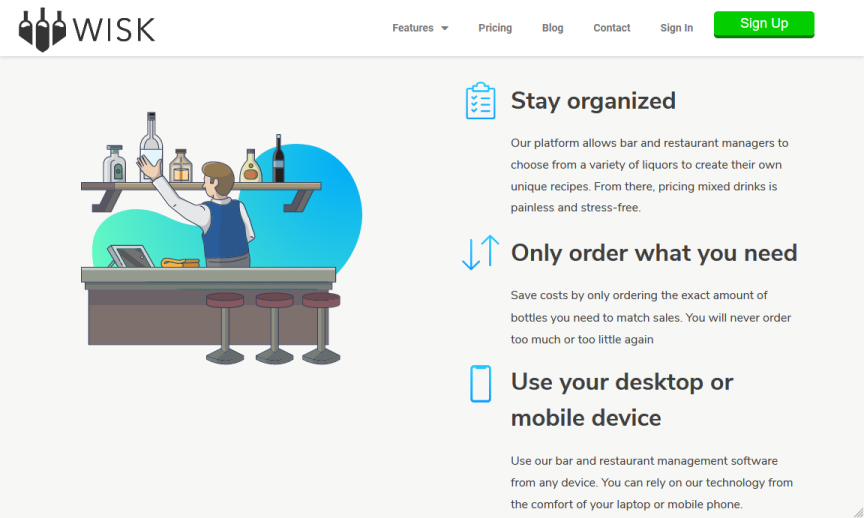Go to the Pricing page
Image resolution: width=864 pixels, height=518 pixels.
[x=495, y=28]
